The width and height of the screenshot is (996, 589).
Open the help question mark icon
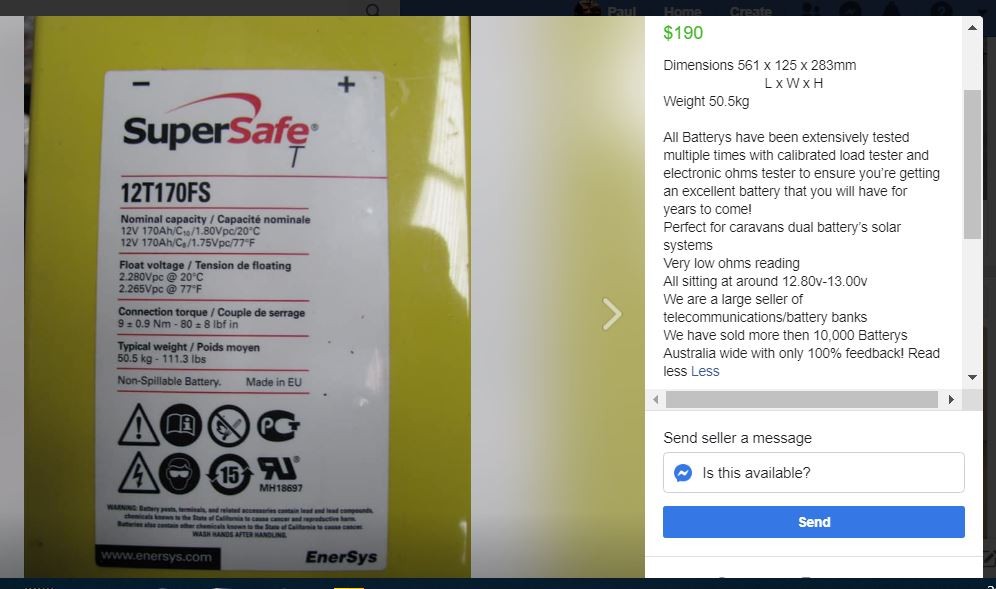pos(941,10)
